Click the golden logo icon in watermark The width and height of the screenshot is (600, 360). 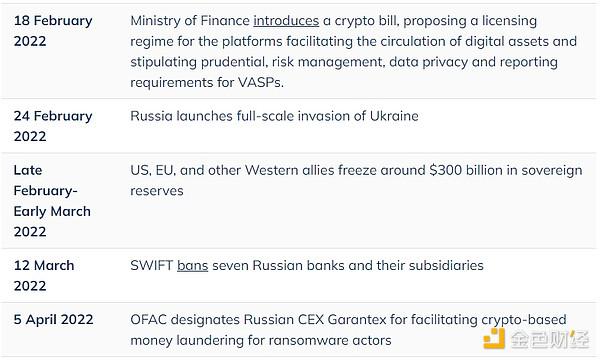pyautogui.click(x=494, y=339)
